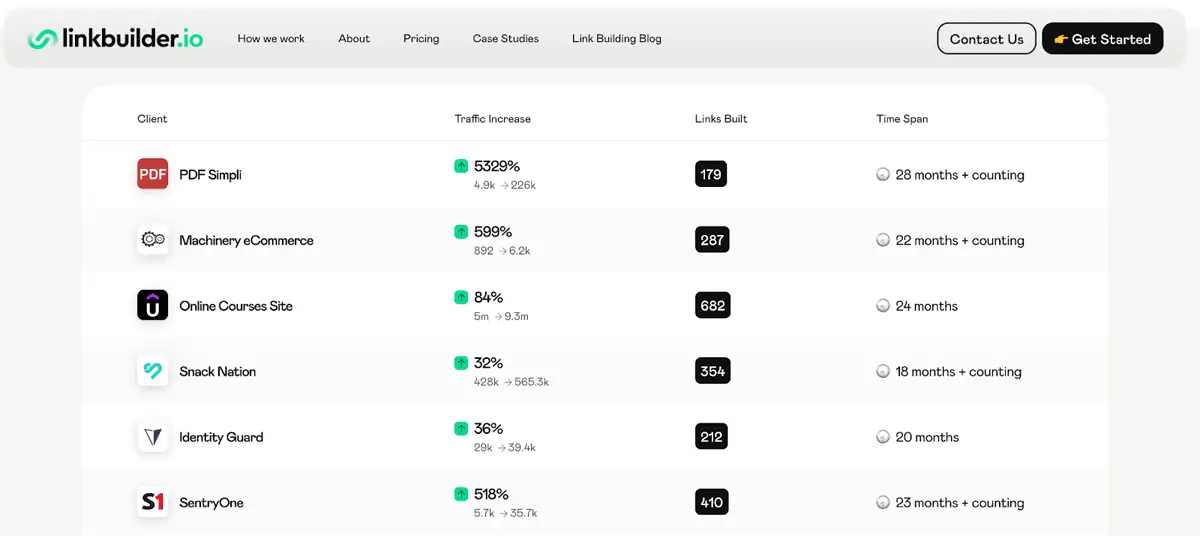The height and width of the screenshot is (536, 1200).
Task: Click the 682 links built badge
Action: tap(713, 306)
